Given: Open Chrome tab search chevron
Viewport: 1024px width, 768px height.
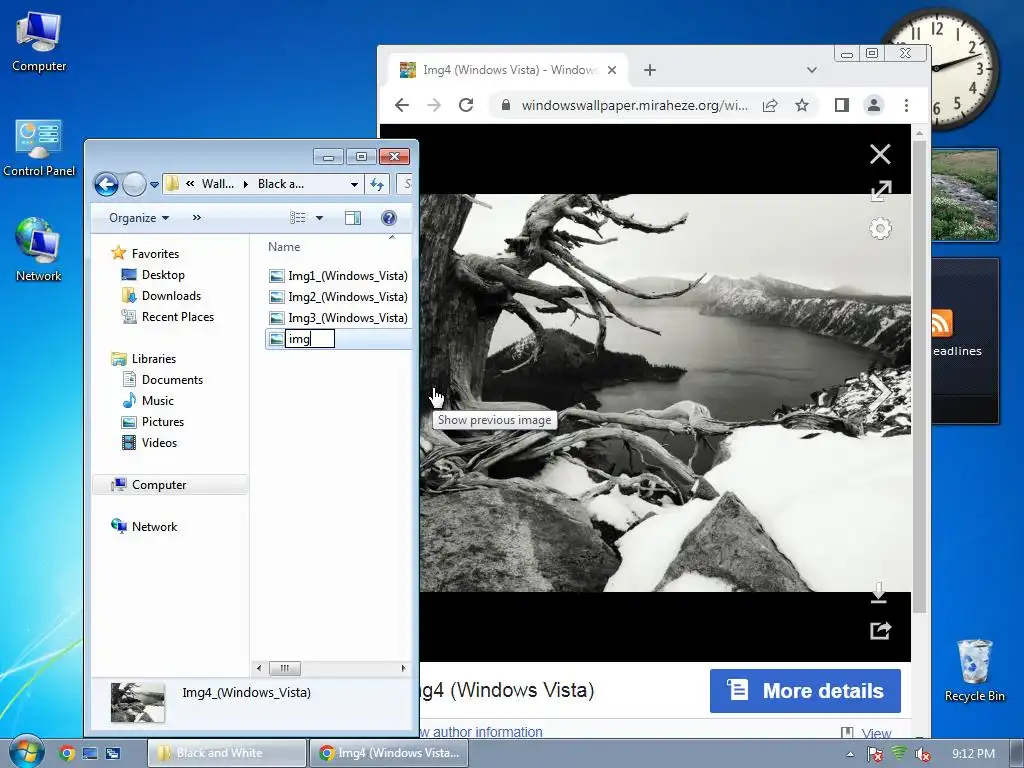Looking at the screenshot, I should (x=812, y=70).
